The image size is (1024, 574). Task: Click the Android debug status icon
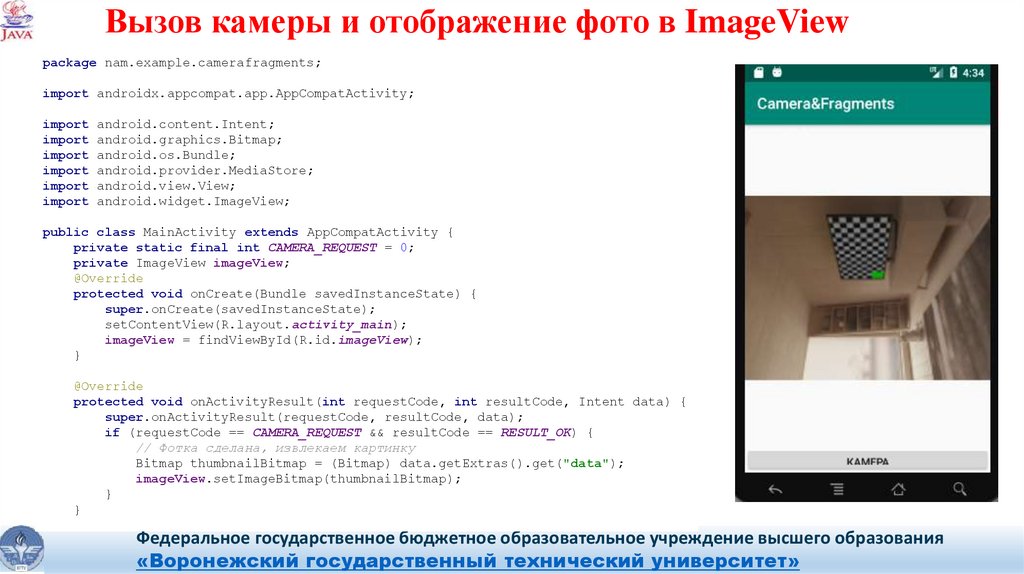tap(777, 73)
